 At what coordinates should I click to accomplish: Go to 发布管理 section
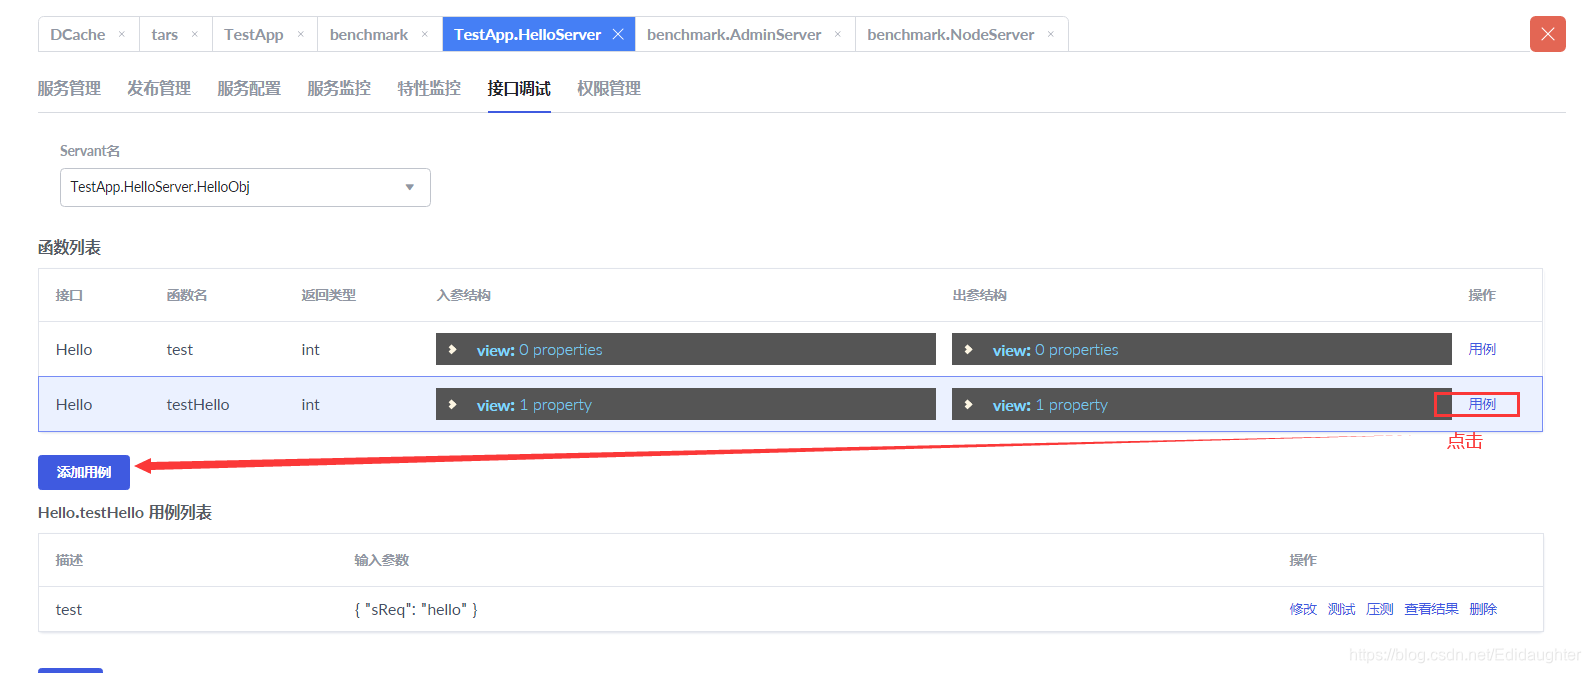(159, 88)
